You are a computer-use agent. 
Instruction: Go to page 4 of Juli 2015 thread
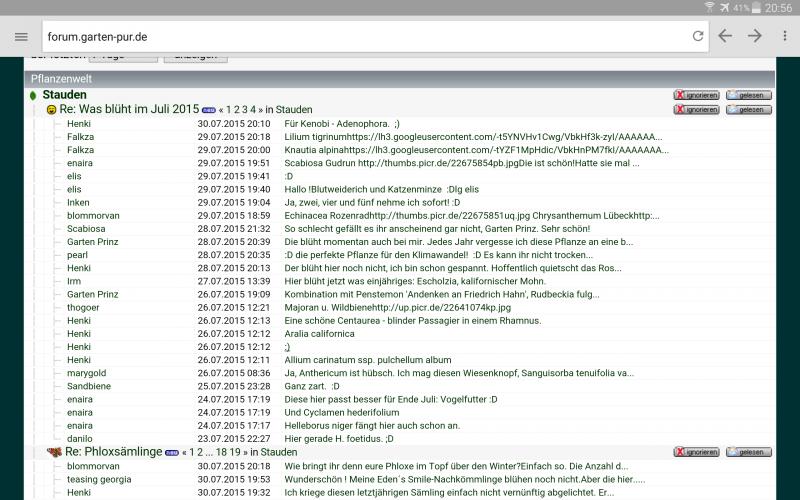tap(253, 109)
